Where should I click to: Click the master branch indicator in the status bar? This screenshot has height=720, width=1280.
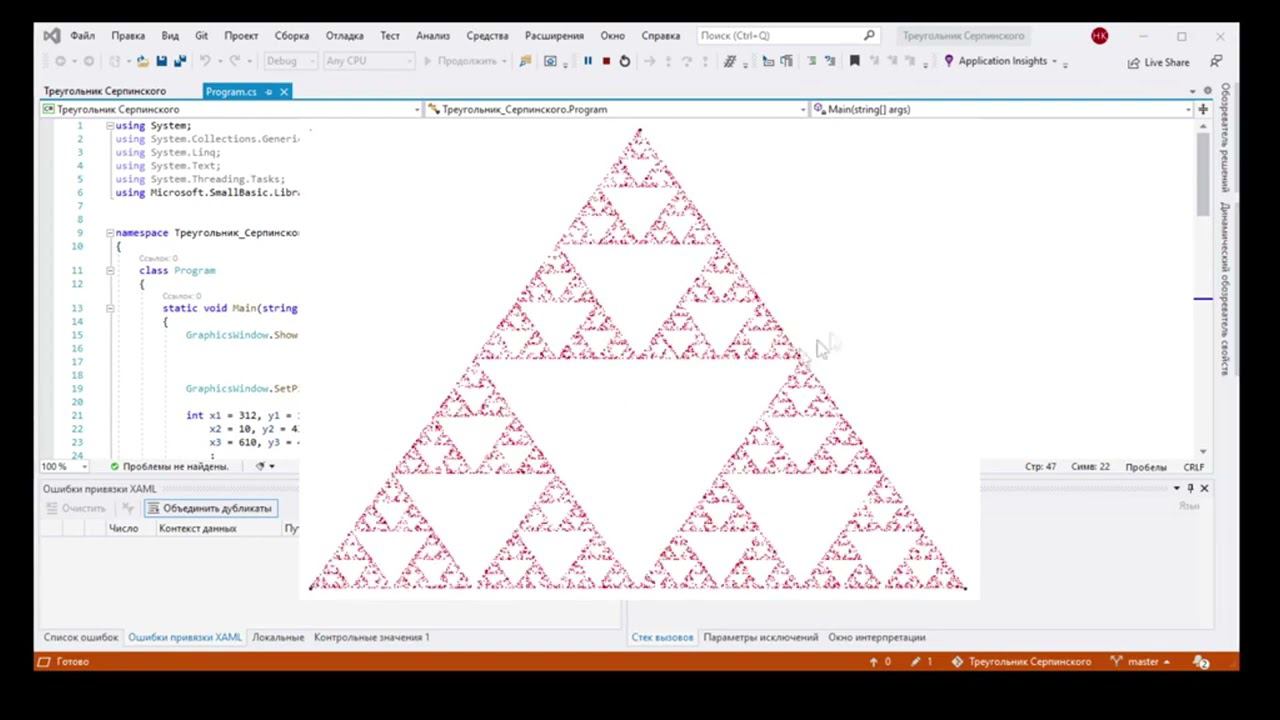[1141, 662]
